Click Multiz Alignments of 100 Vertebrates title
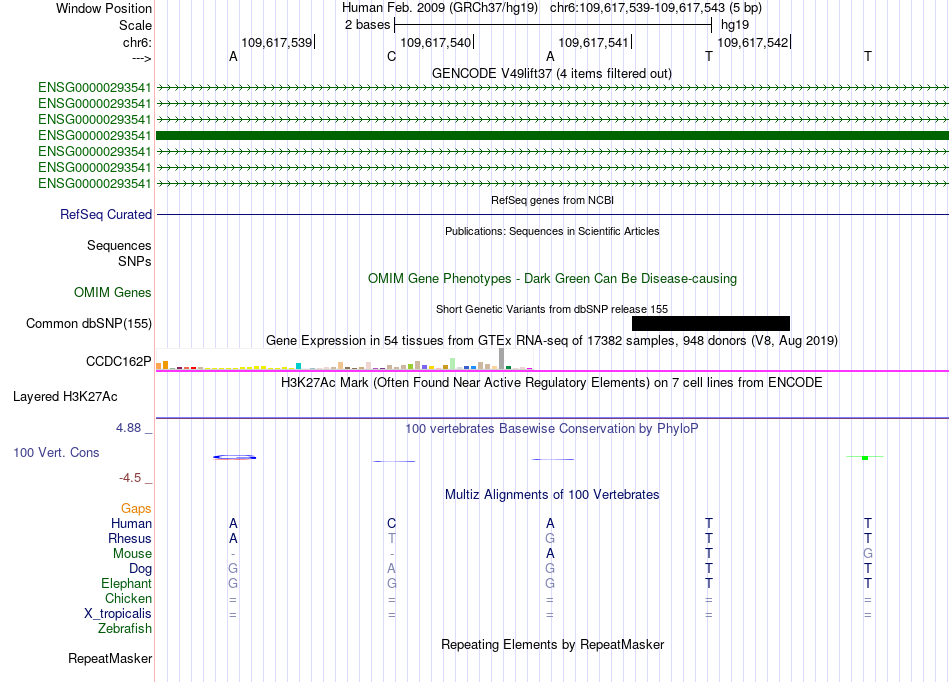The width and height of the screenshot is (950, 682). pos(552,495)
